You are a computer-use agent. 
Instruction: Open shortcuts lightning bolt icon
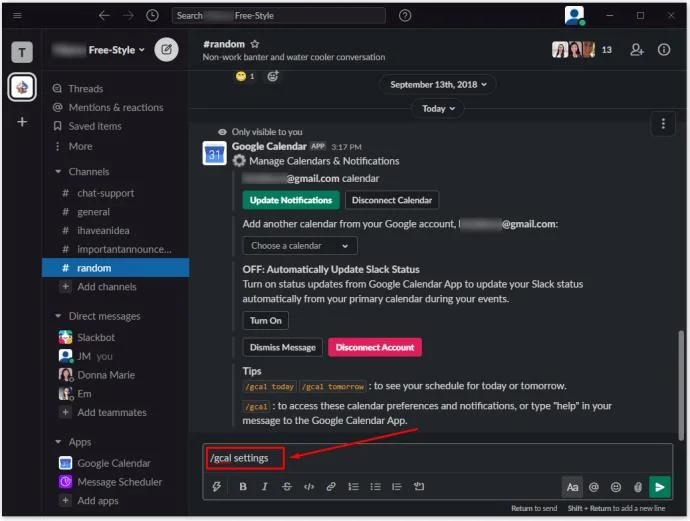coord(217,487)
